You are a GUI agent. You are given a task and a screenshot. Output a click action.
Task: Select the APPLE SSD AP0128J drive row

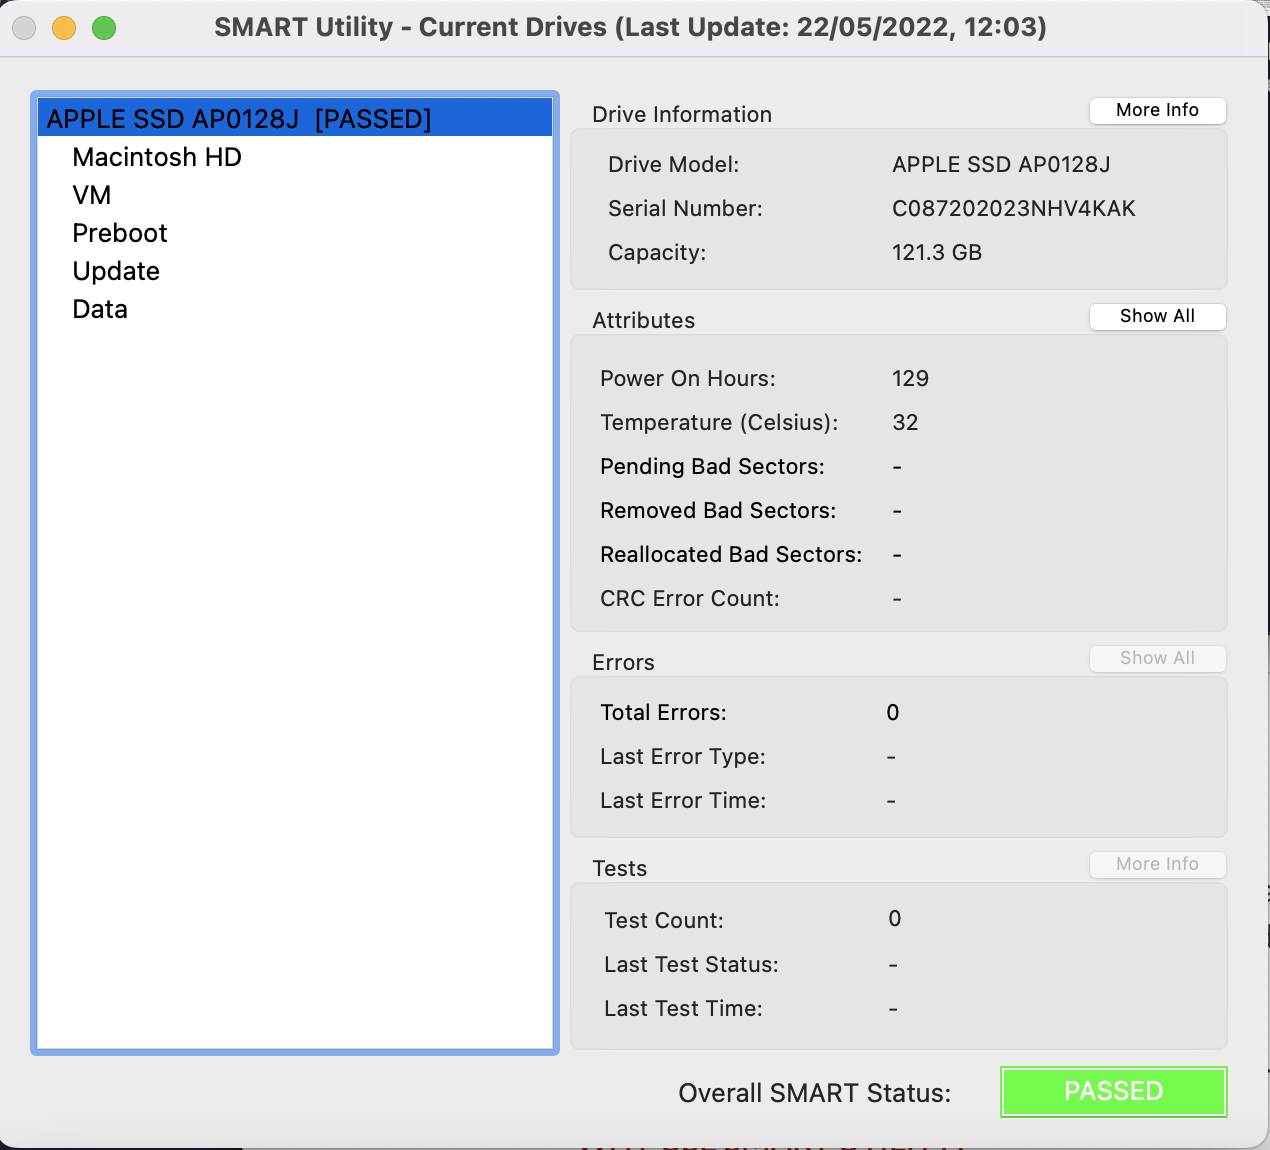coord(295,118)
